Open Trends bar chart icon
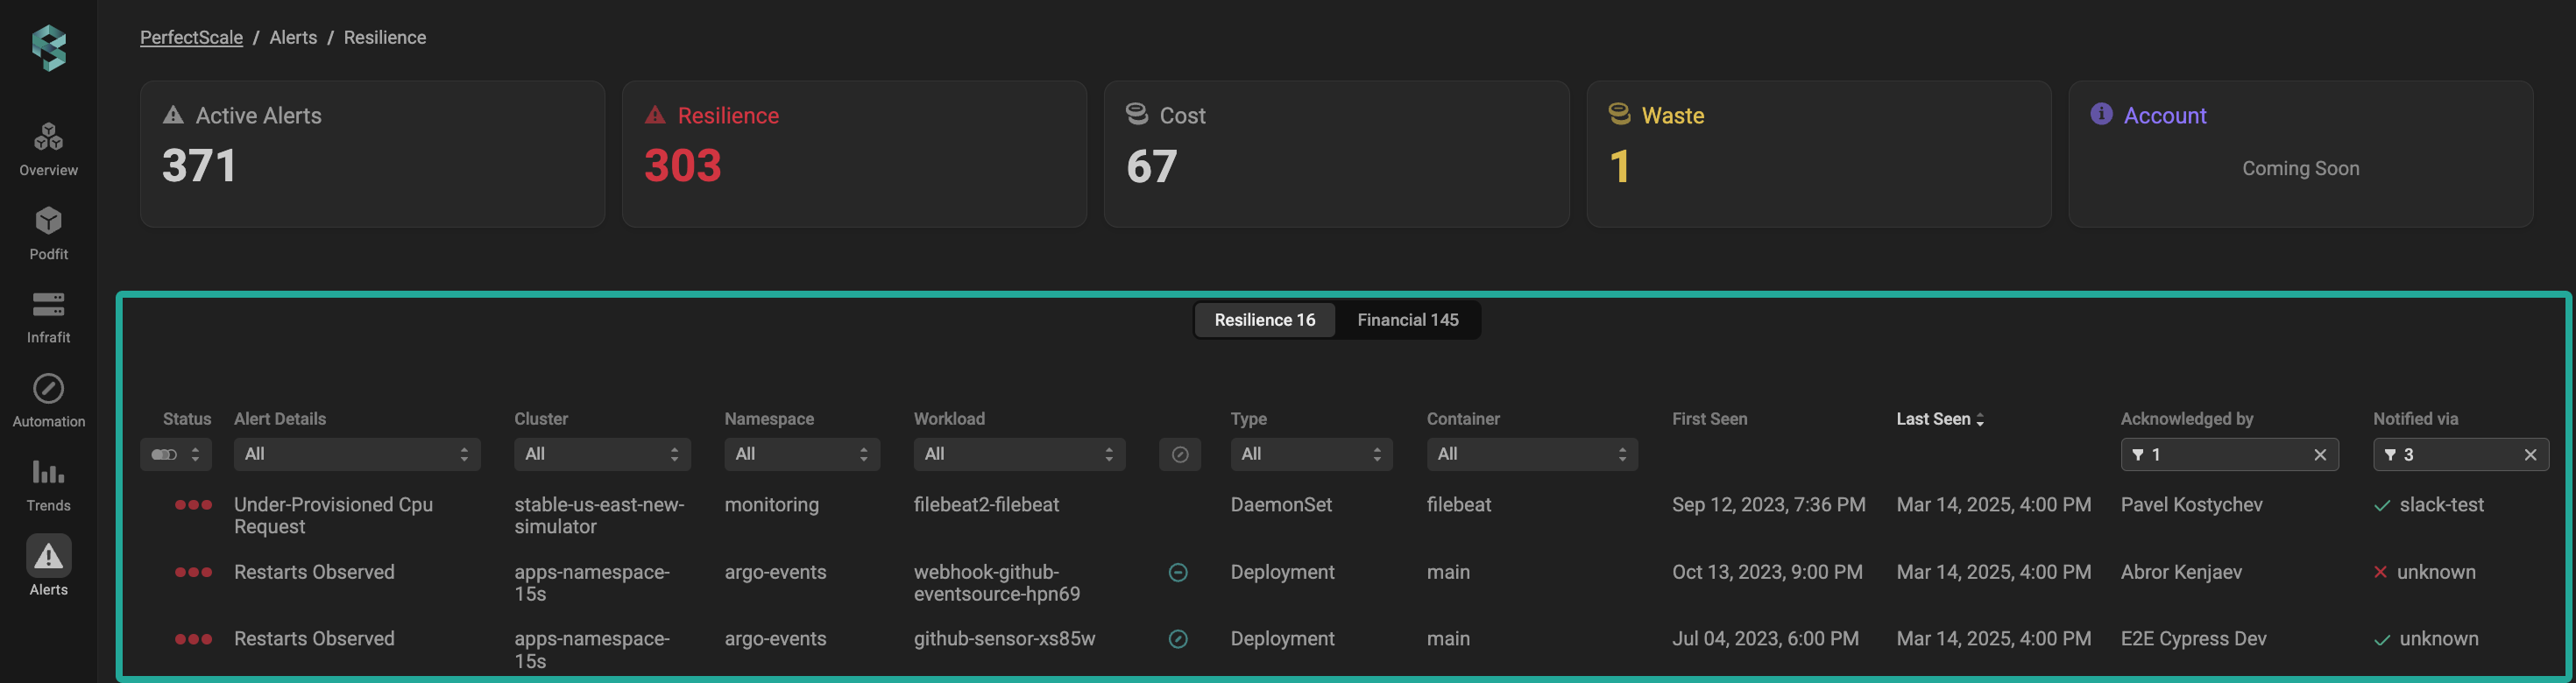This screenshot has width=2576, height=683. (x=48, y=472)
